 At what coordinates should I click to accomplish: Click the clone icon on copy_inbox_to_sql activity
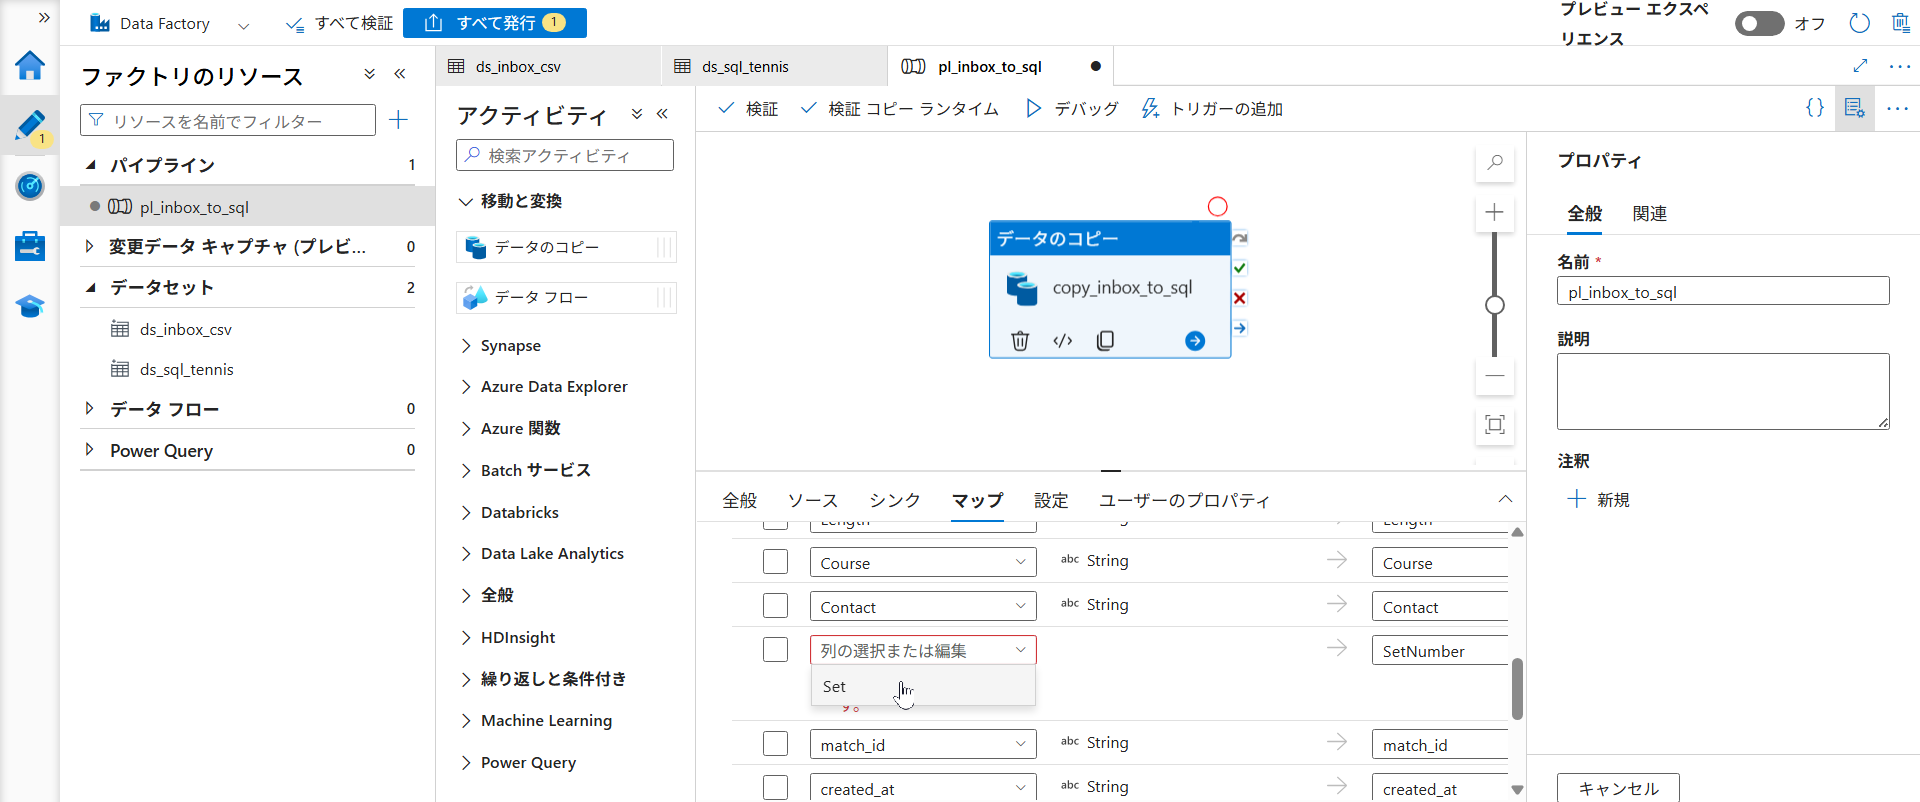pos(1105,341)
